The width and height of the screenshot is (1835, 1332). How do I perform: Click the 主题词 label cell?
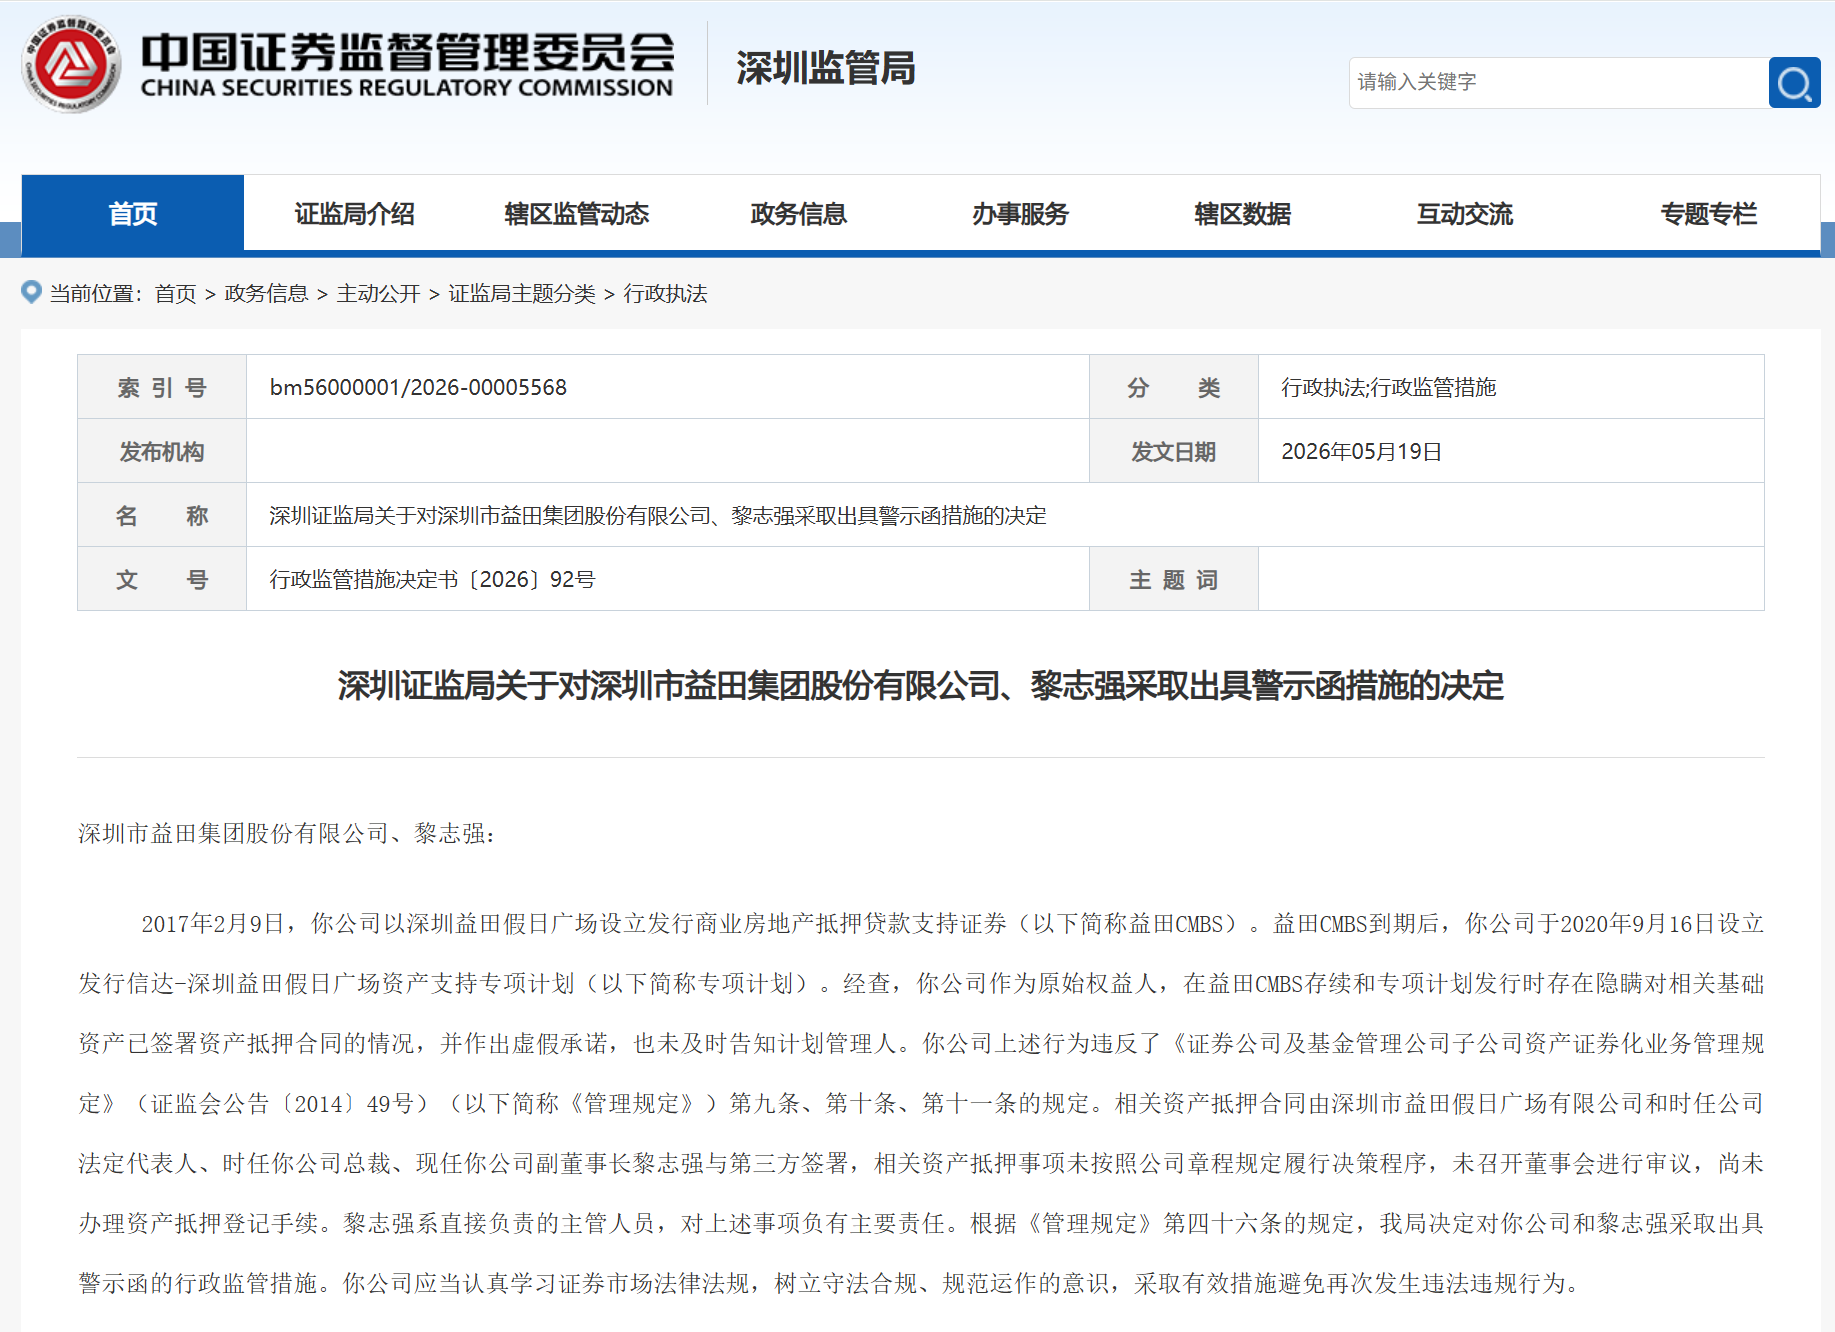coord(1174,579)
